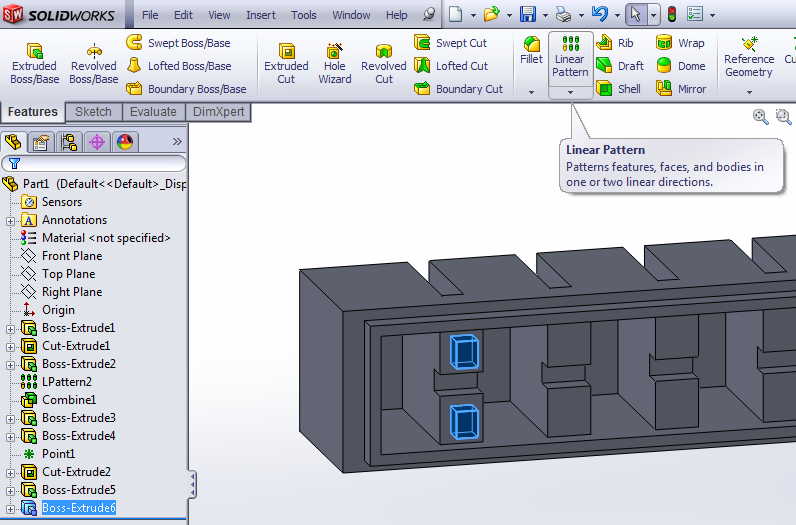This screenshot has height=525, width=796.
Task: Open Reference Geometry tool
Action: [x=749, y=57]
